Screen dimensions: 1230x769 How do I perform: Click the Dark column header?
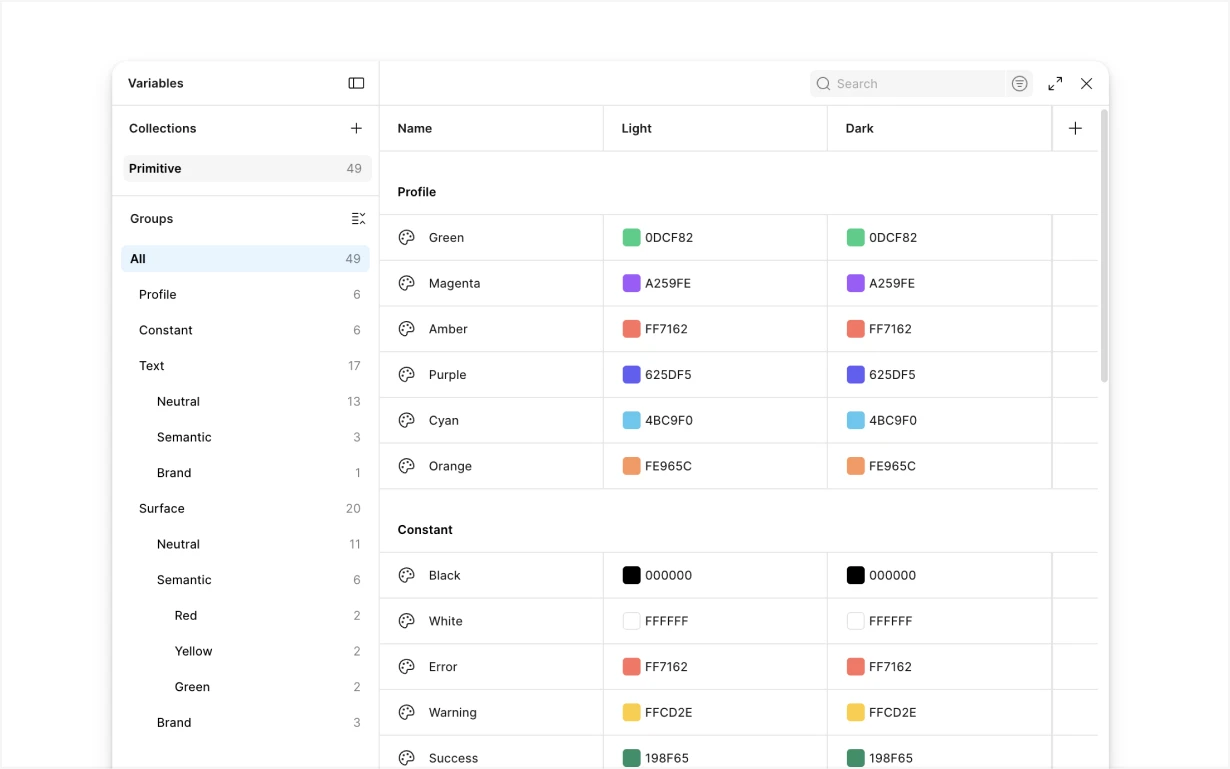(859, 128)
